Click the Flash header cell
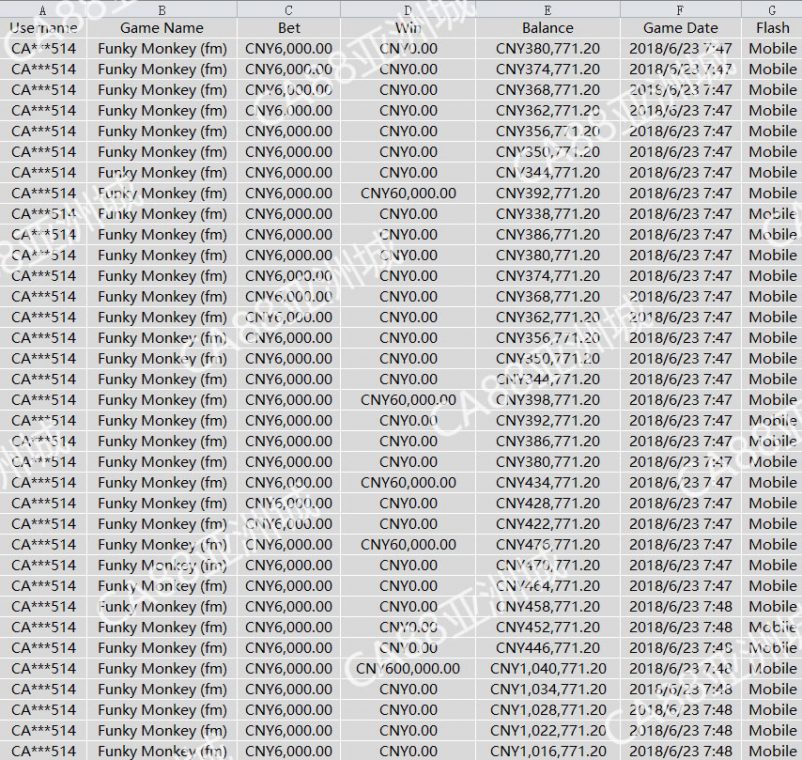The image size is (802, 760). pos(772,28)
